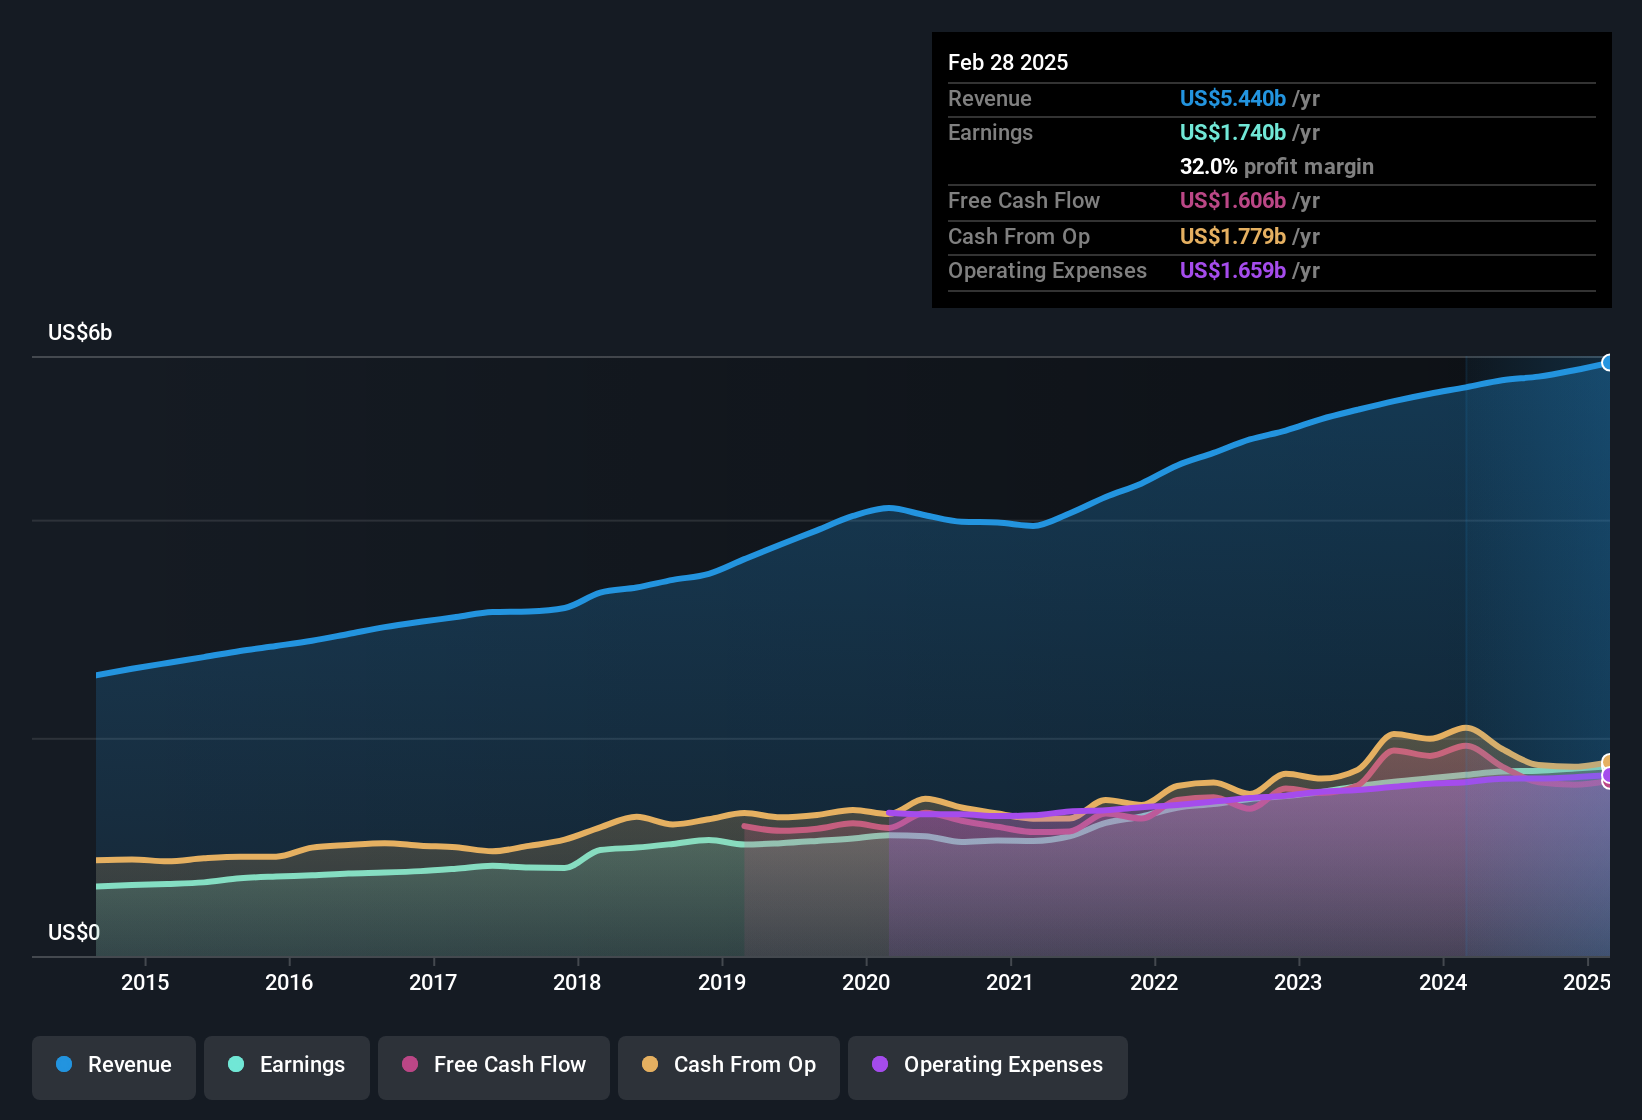Click the US$1.740b earnings value in tooltip
The width and height of the screenshot is (1642, 1120).
click(1233, 133)
